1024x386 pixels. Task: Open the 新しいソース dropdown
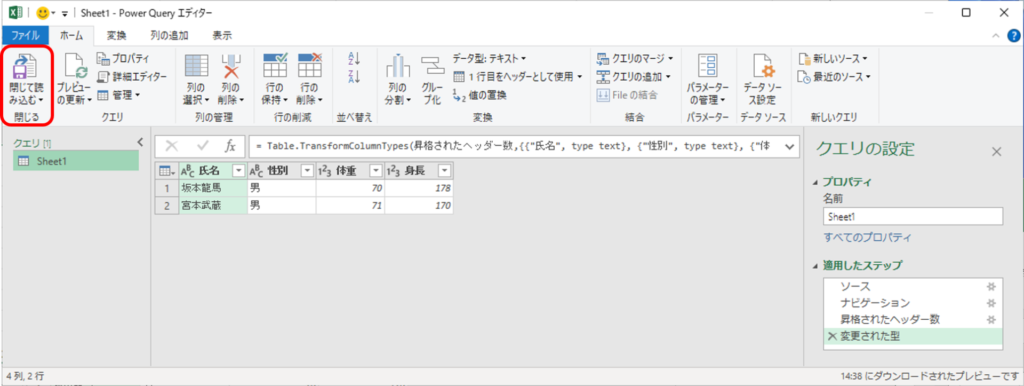(833, 59)
